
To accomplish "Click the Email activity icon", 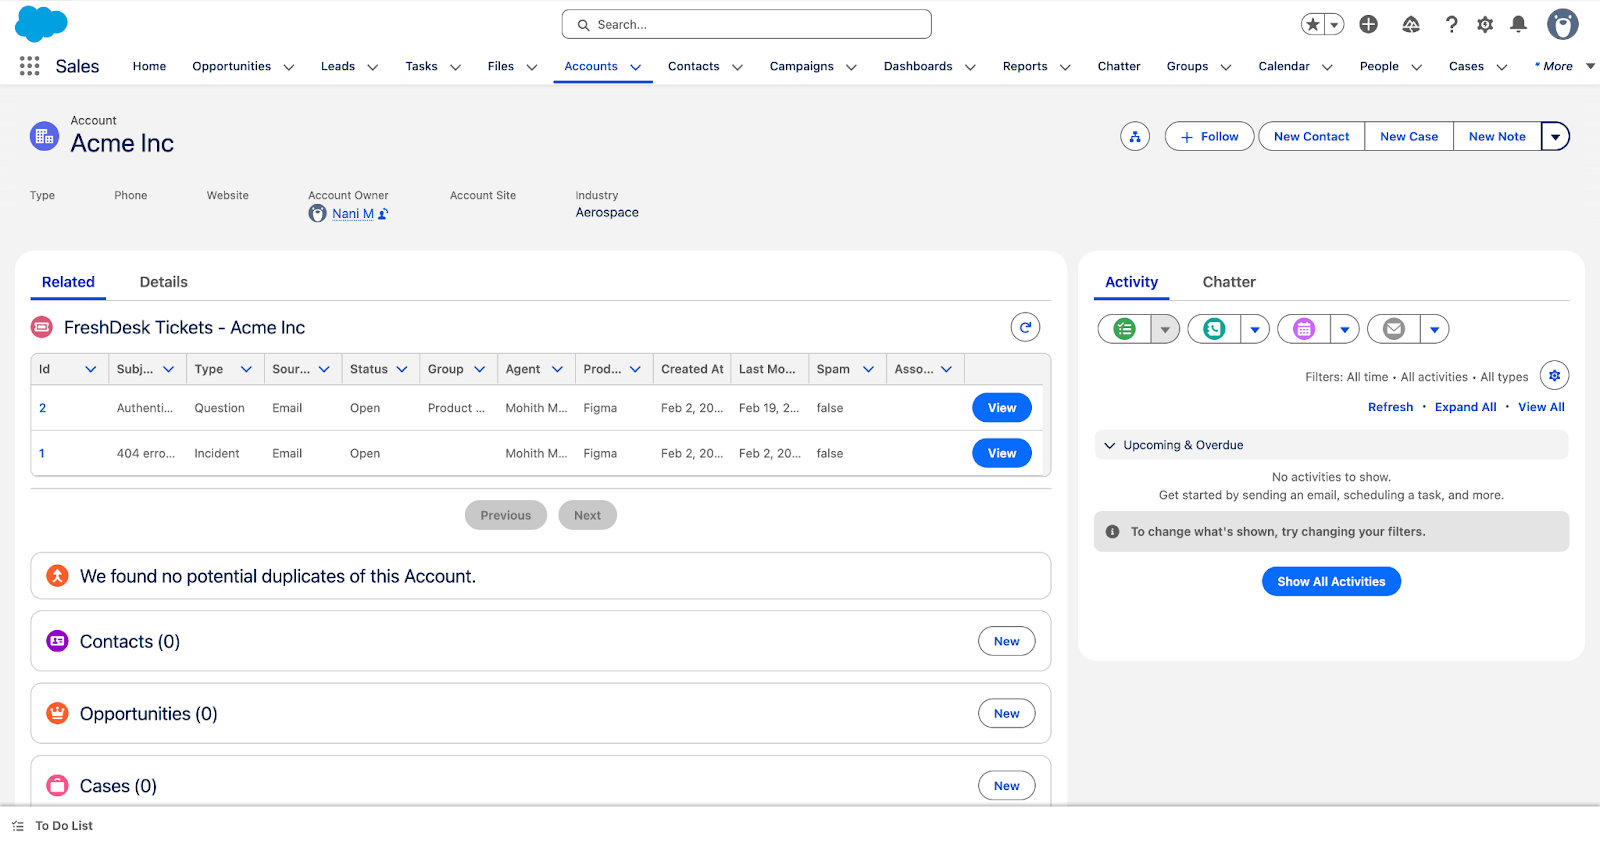I will [1394, 329].
